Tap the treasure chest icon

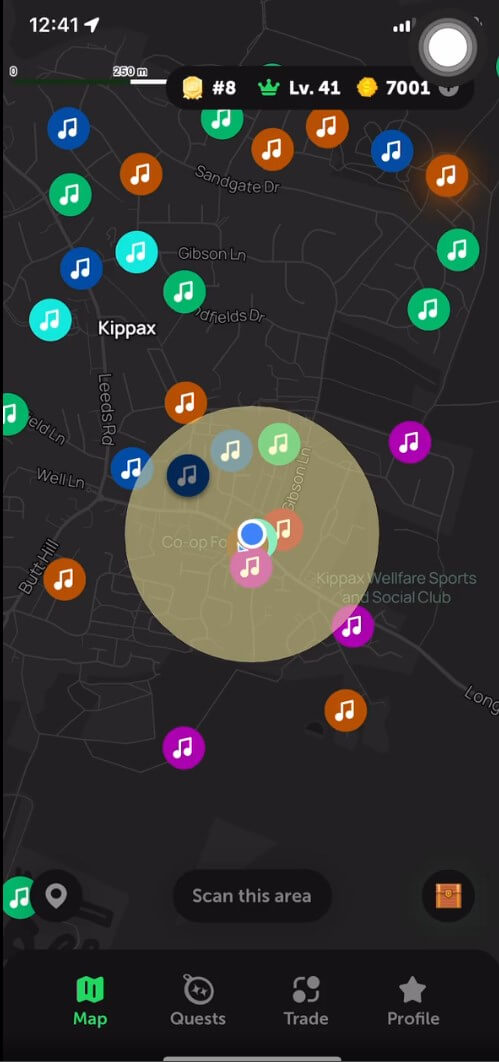448,896
